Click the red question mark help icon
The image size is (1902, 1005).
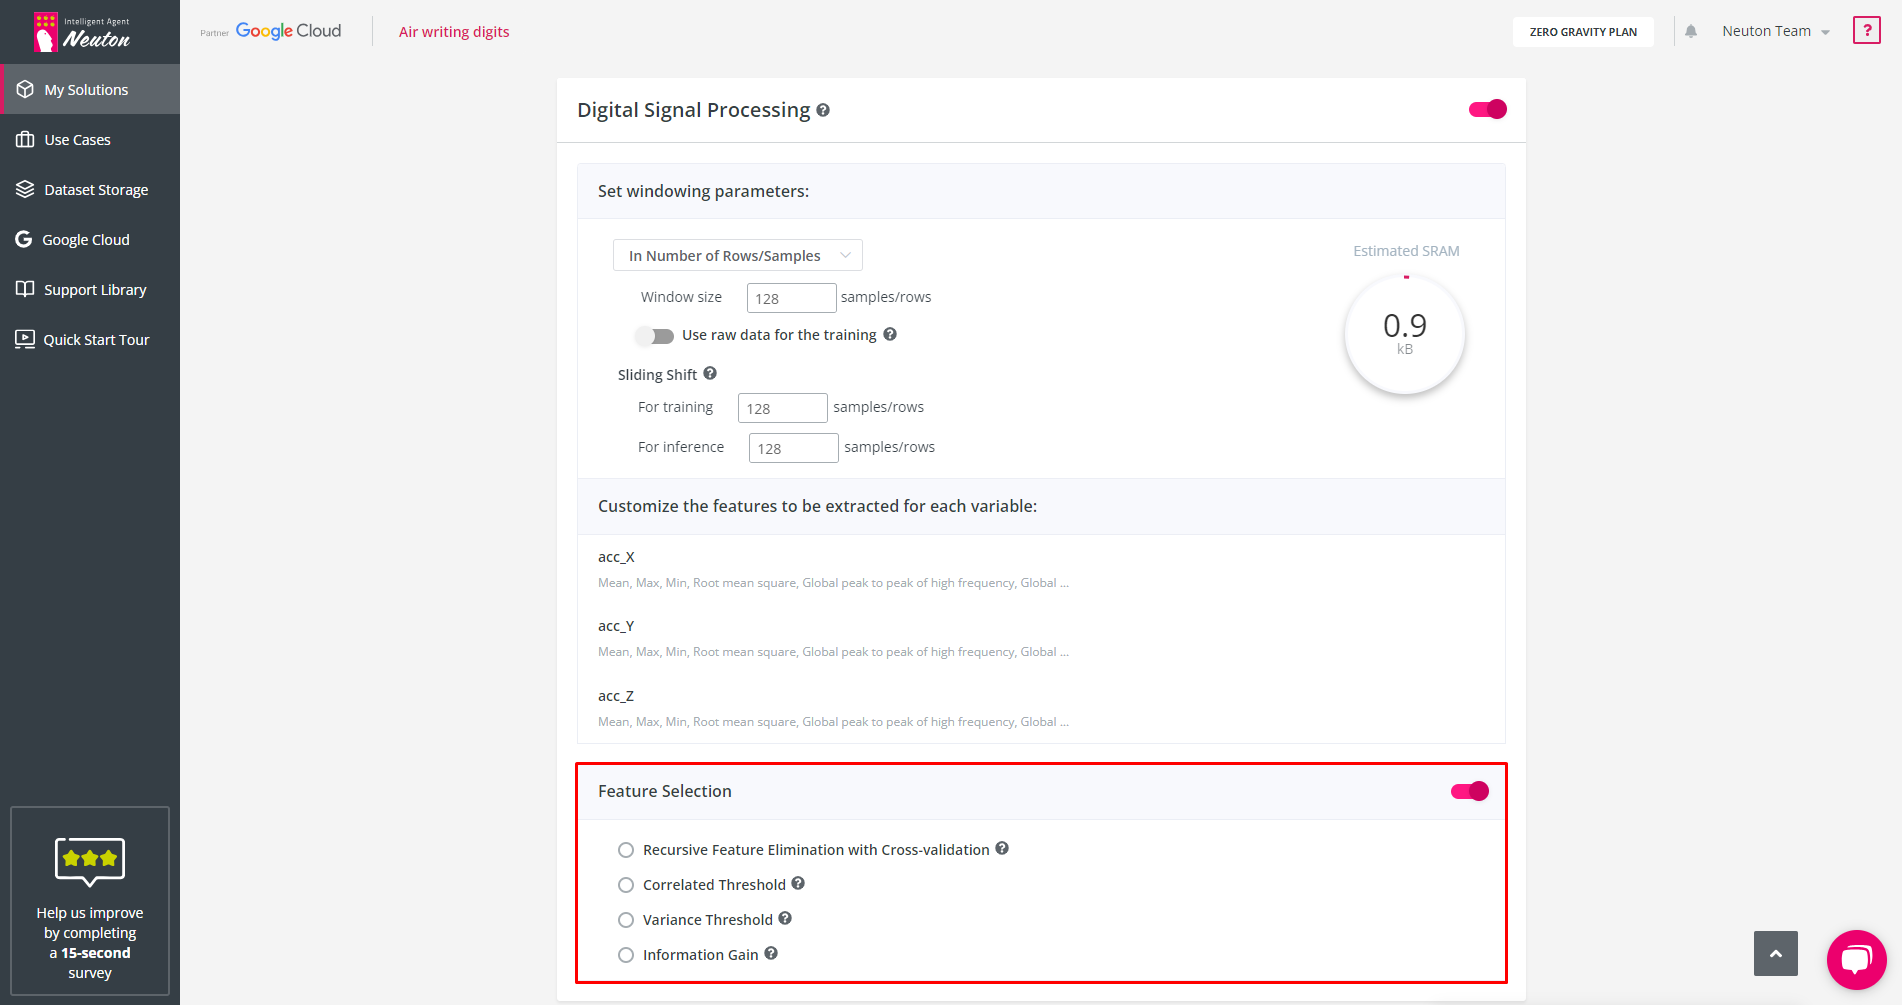1866,30
